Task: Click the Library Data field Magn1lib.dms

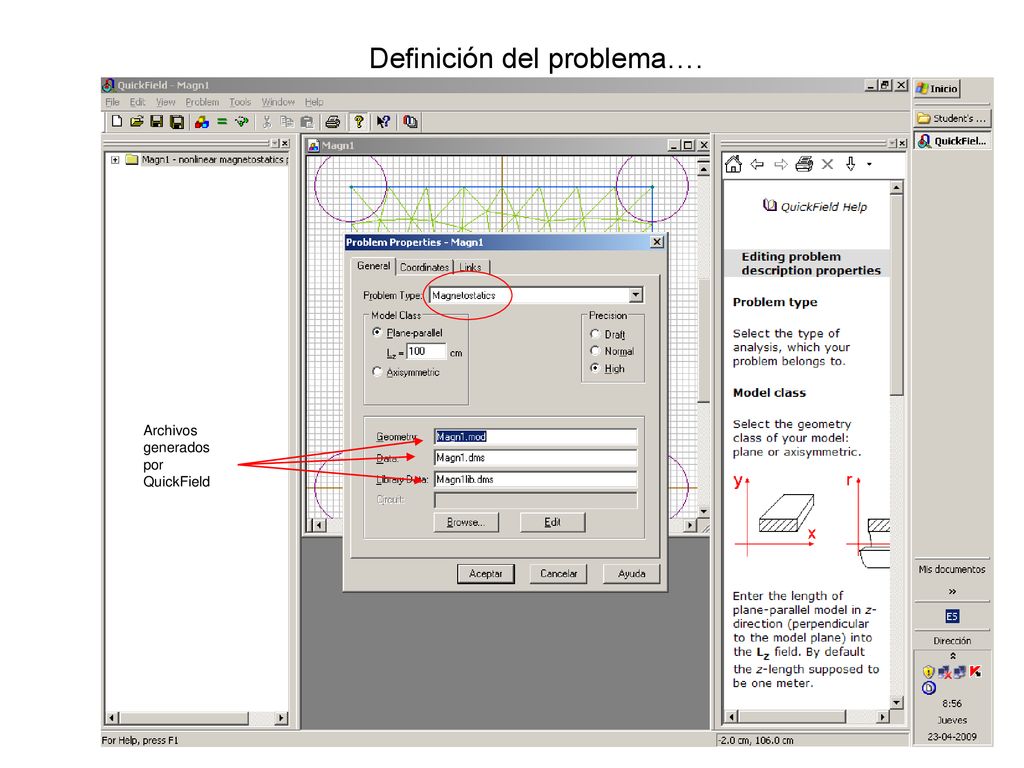Action: (536, 479)
